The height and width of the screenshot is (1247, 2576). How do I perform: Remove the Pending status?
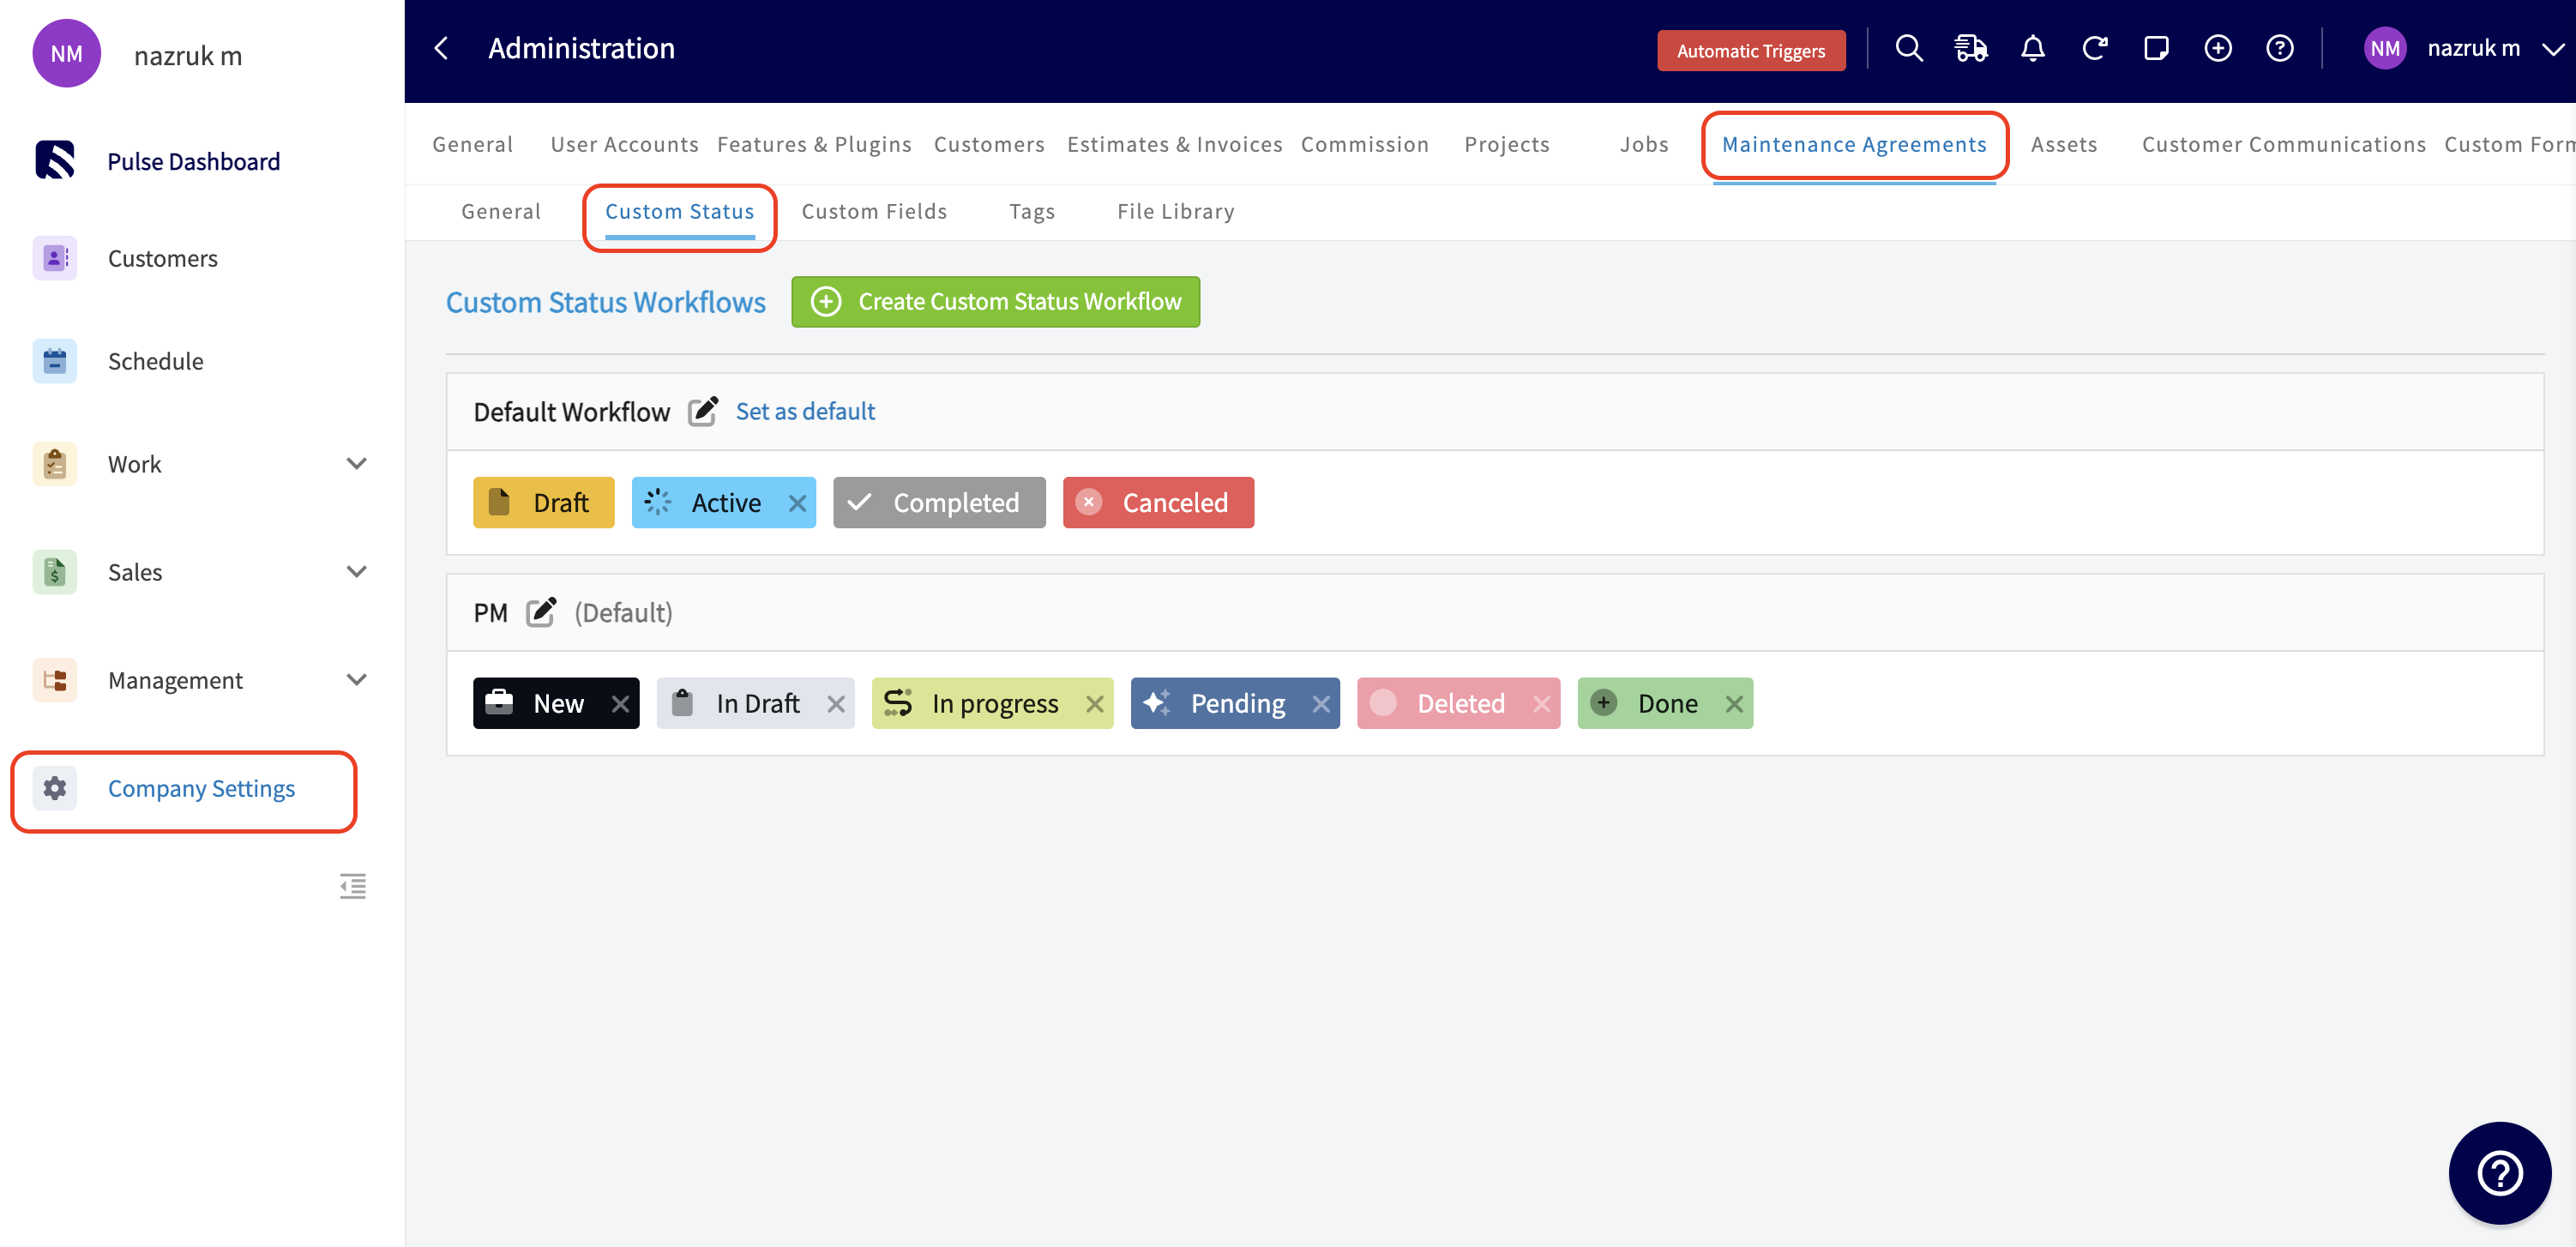tap(1321, 704)
